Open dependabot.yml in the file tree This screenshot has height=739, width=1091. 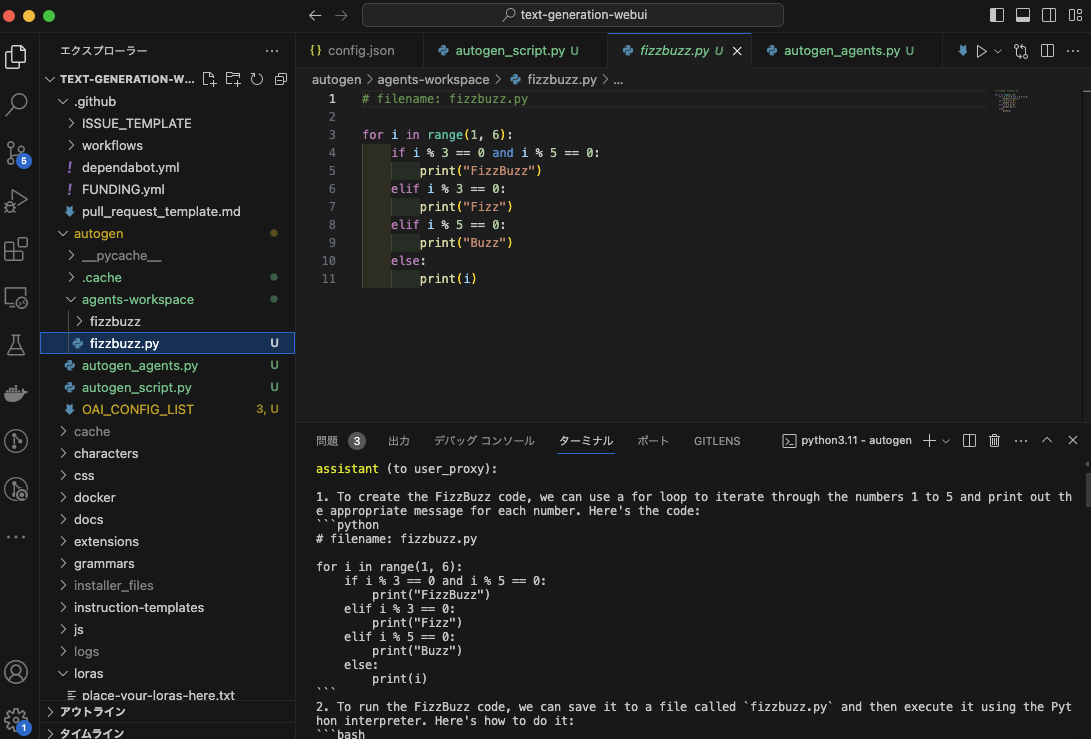[x=168, y=168]
